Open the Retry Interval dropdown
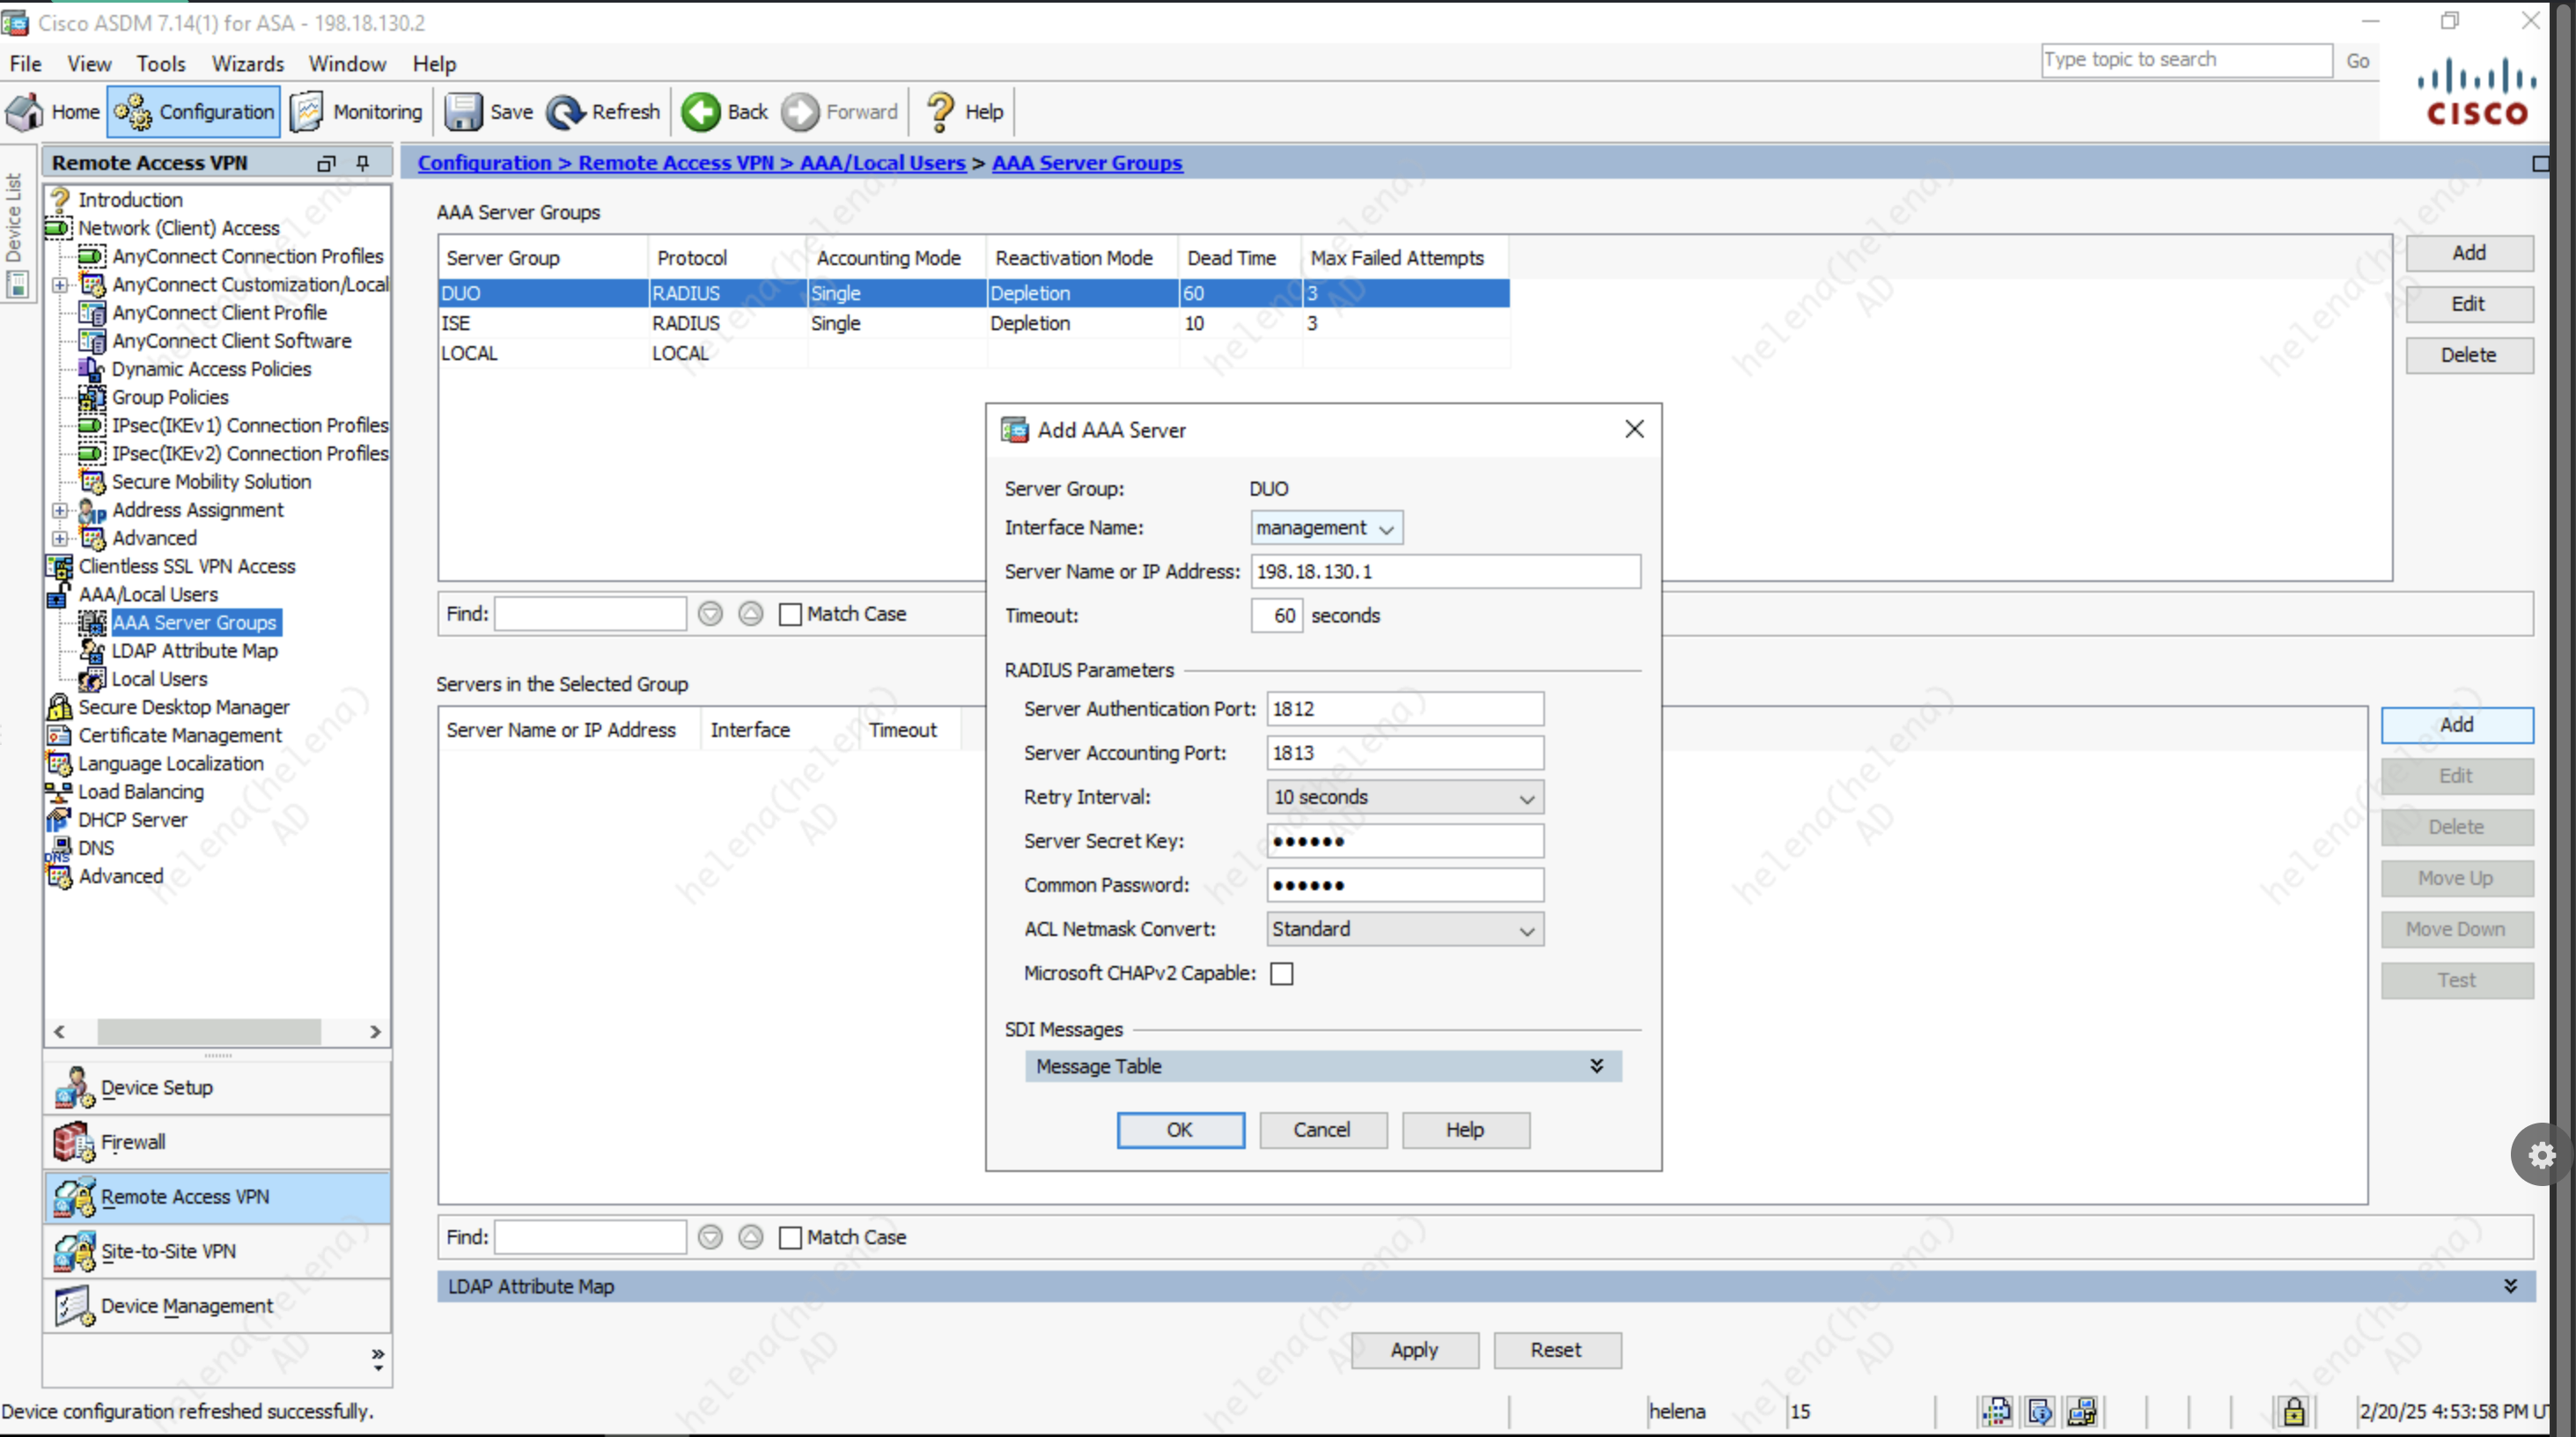This screenshot has width=2576, height=1437. point(1404,797)
